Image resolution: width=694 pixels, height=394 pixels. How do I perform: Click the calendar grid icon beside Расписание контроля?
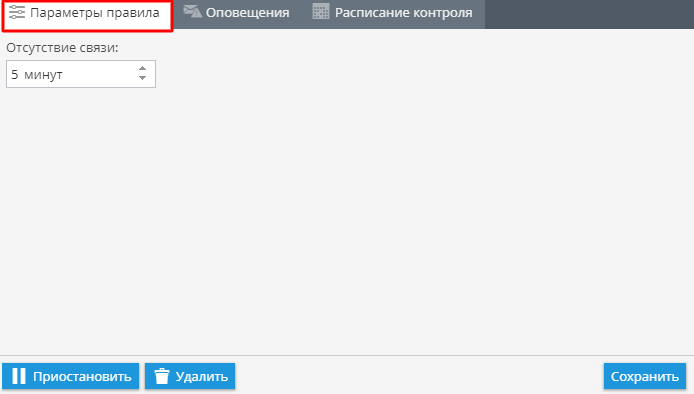320,12
